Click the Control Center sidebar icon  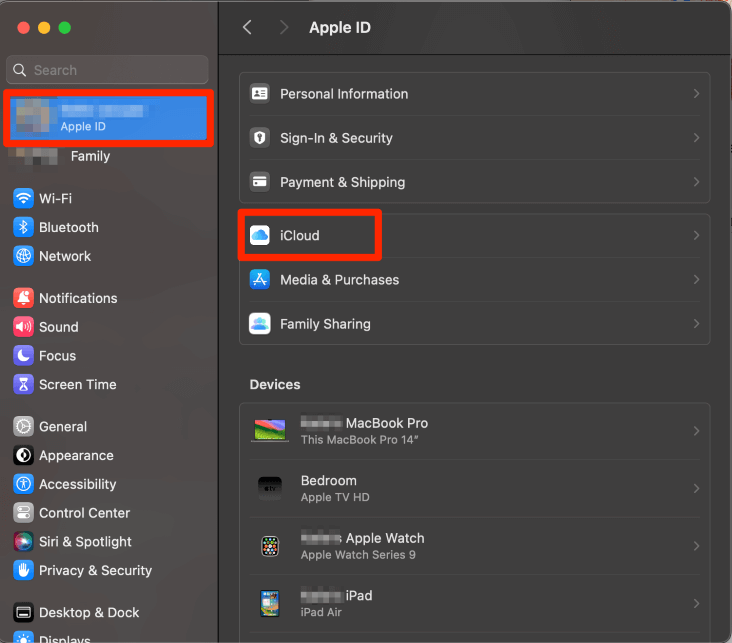pyautogui.click(x=24, y=513)
